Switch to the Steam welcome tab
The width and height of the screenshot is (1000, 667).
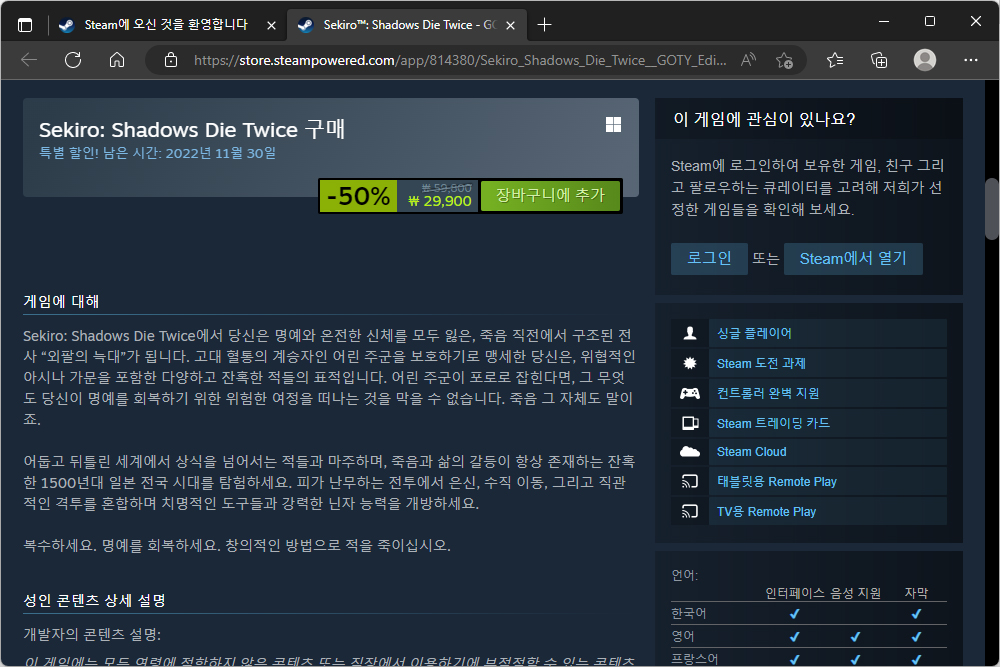click(167, 25)
